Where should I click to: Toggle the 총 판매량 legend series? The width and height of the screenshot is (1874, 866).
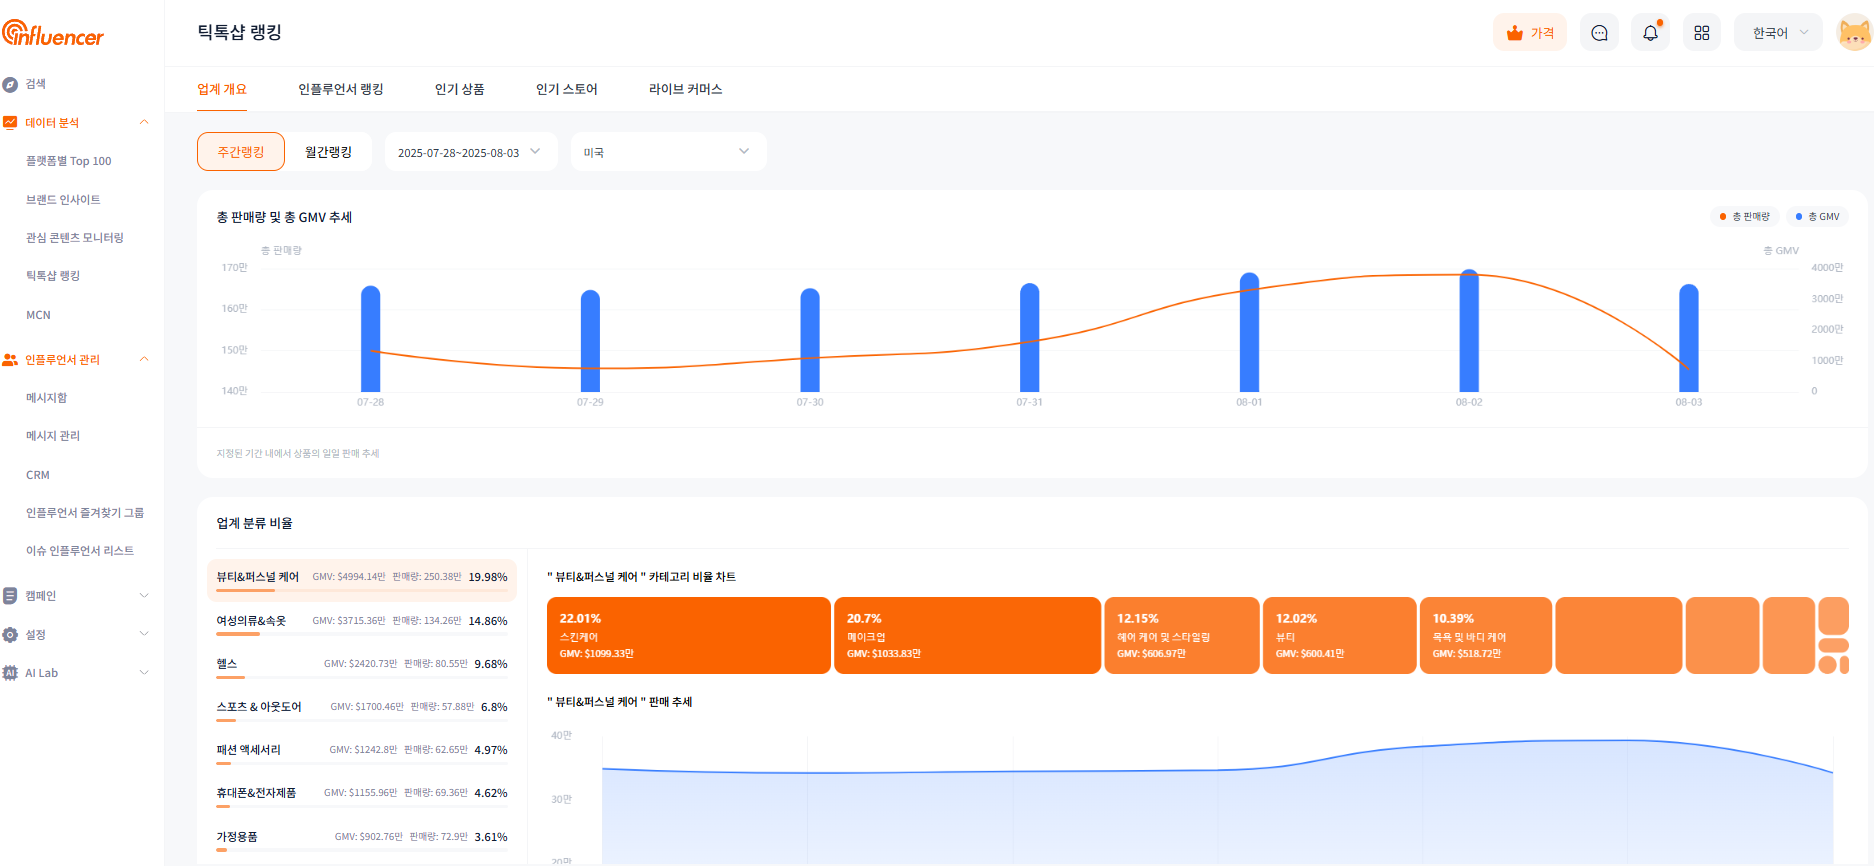(x=1744, y=217)
